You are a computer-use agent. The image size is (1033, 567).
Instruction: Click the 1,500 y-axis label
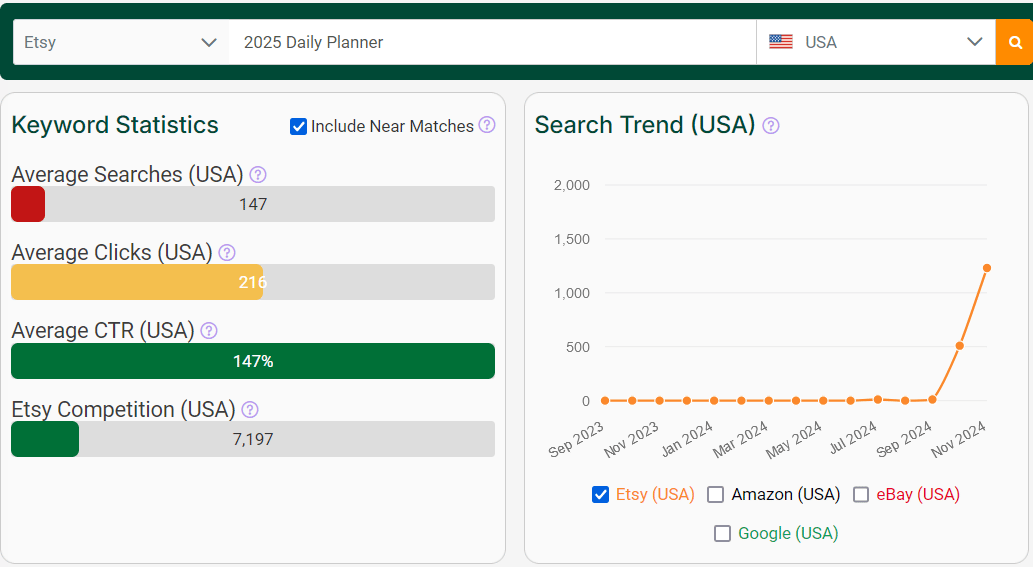[571, 239]
